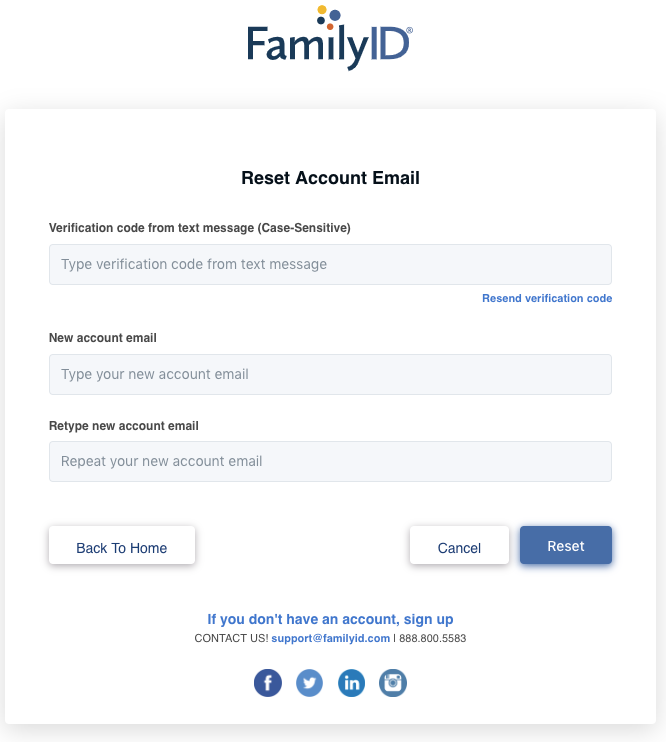
Task: Follow the sign up link
Action: (330, 619)
